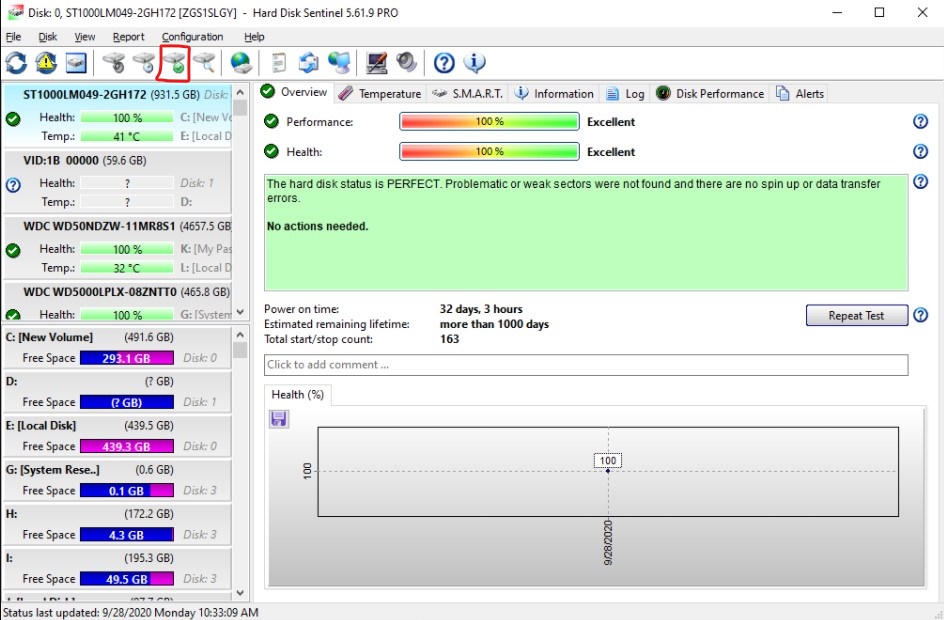Save the health graph using floppy icon
Viewport: 944px width, 620px height.
278,418
